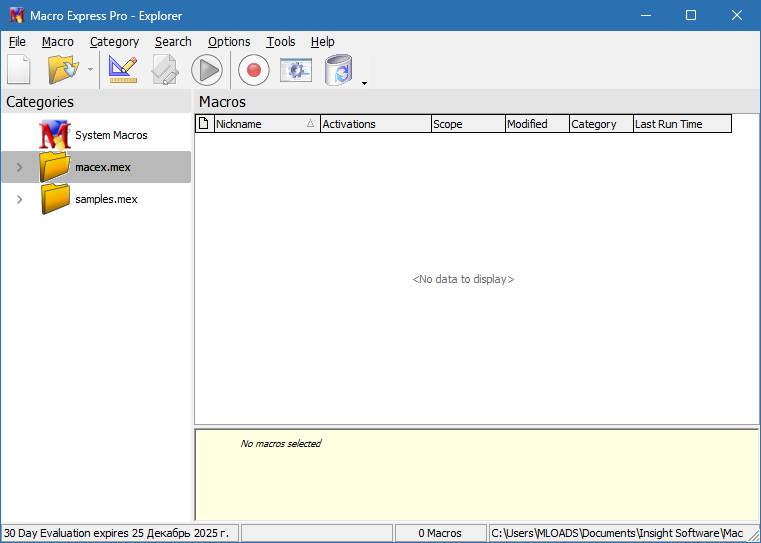Image resolution: width=761 pixels, height=543 pixels.
Task: Open the Options menu
Action: click(x=229, y=42)
